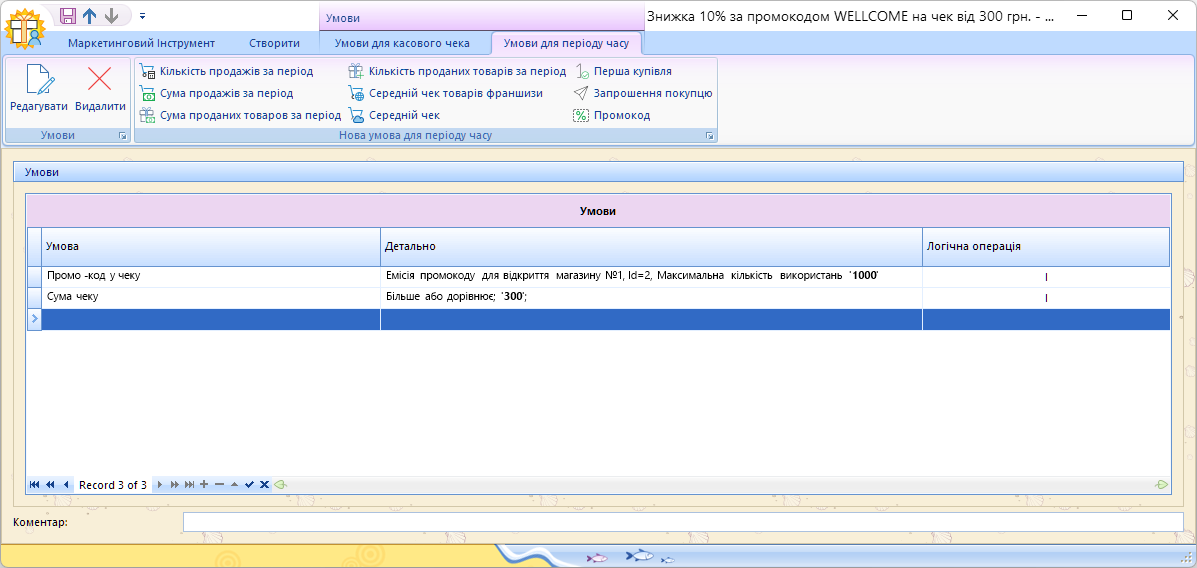Click the Редагувати (edit) icon
This screenshot has width=1197, height=568.
[38, 80]
